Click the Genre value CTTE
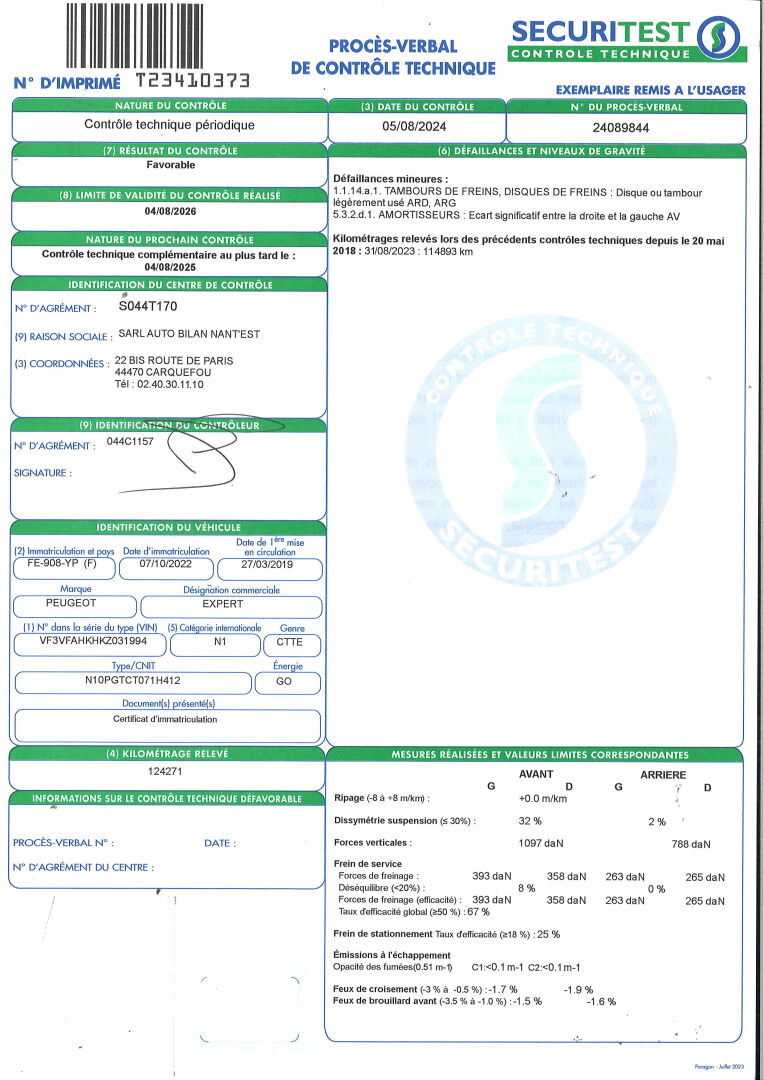 [x=291, y=645]
